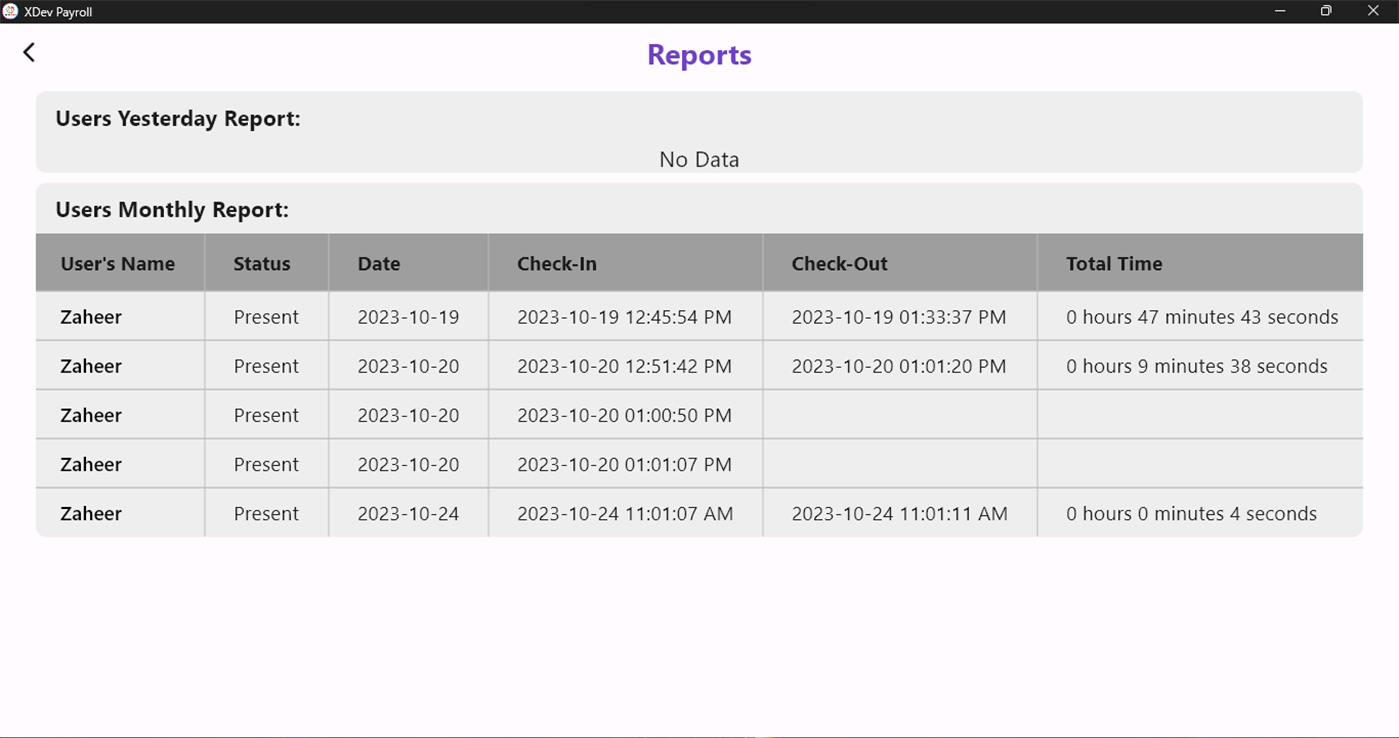Click the back arrow to return
This screenshot has width=1399, height=738.
coord(28,51)
